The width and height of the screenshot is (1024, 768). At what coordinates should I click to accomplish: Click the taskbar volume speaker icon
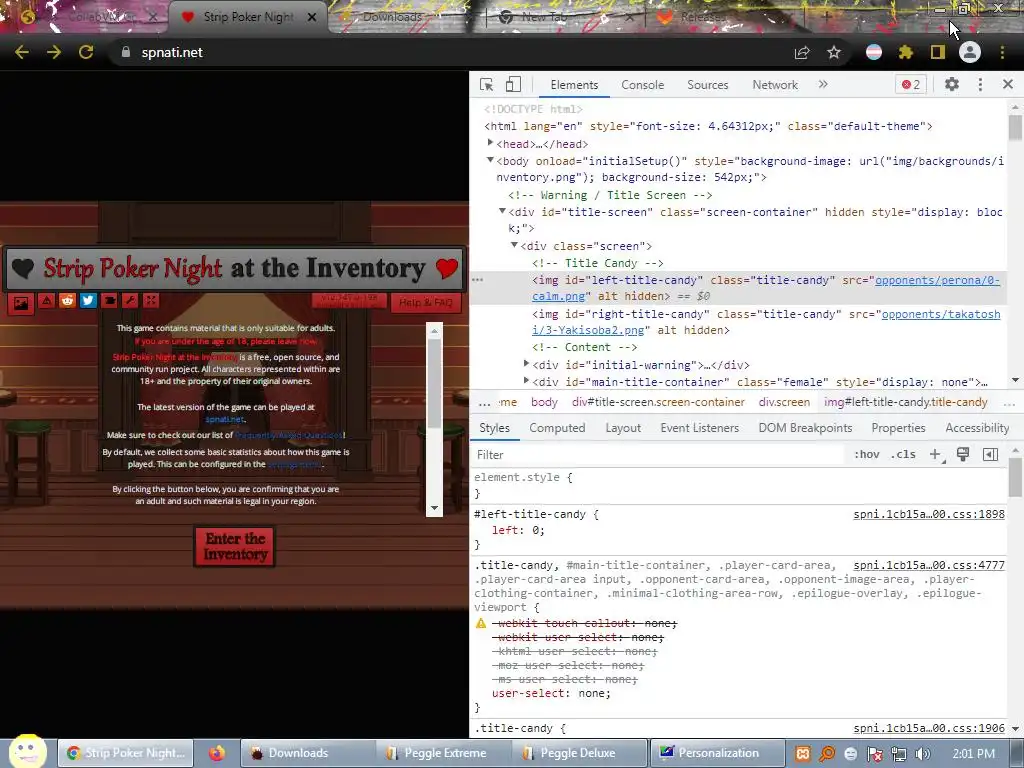[x=922, y=754]
